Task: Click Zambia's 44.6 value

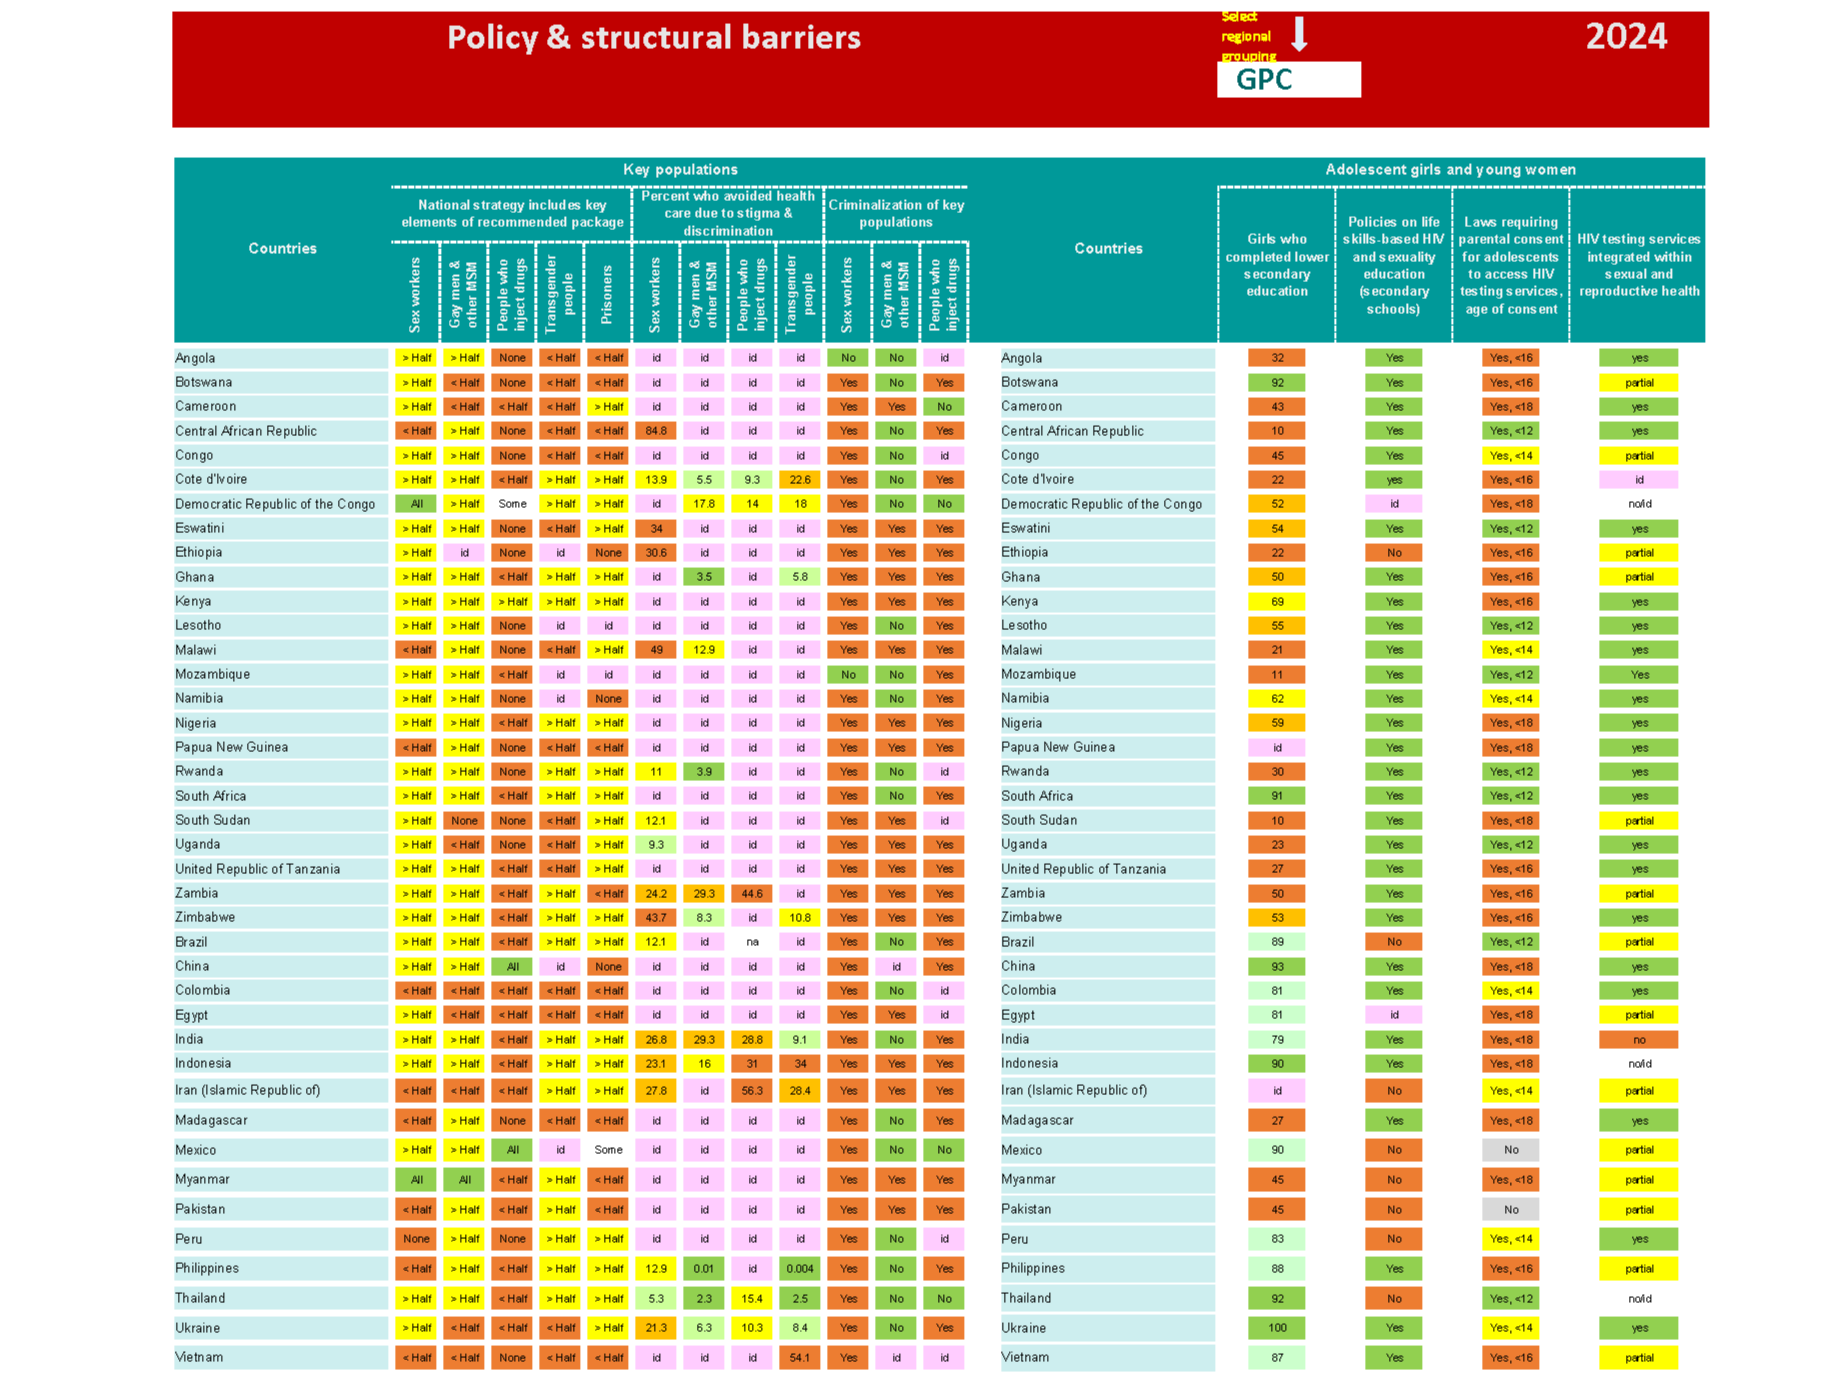Action: click(752, 894)
